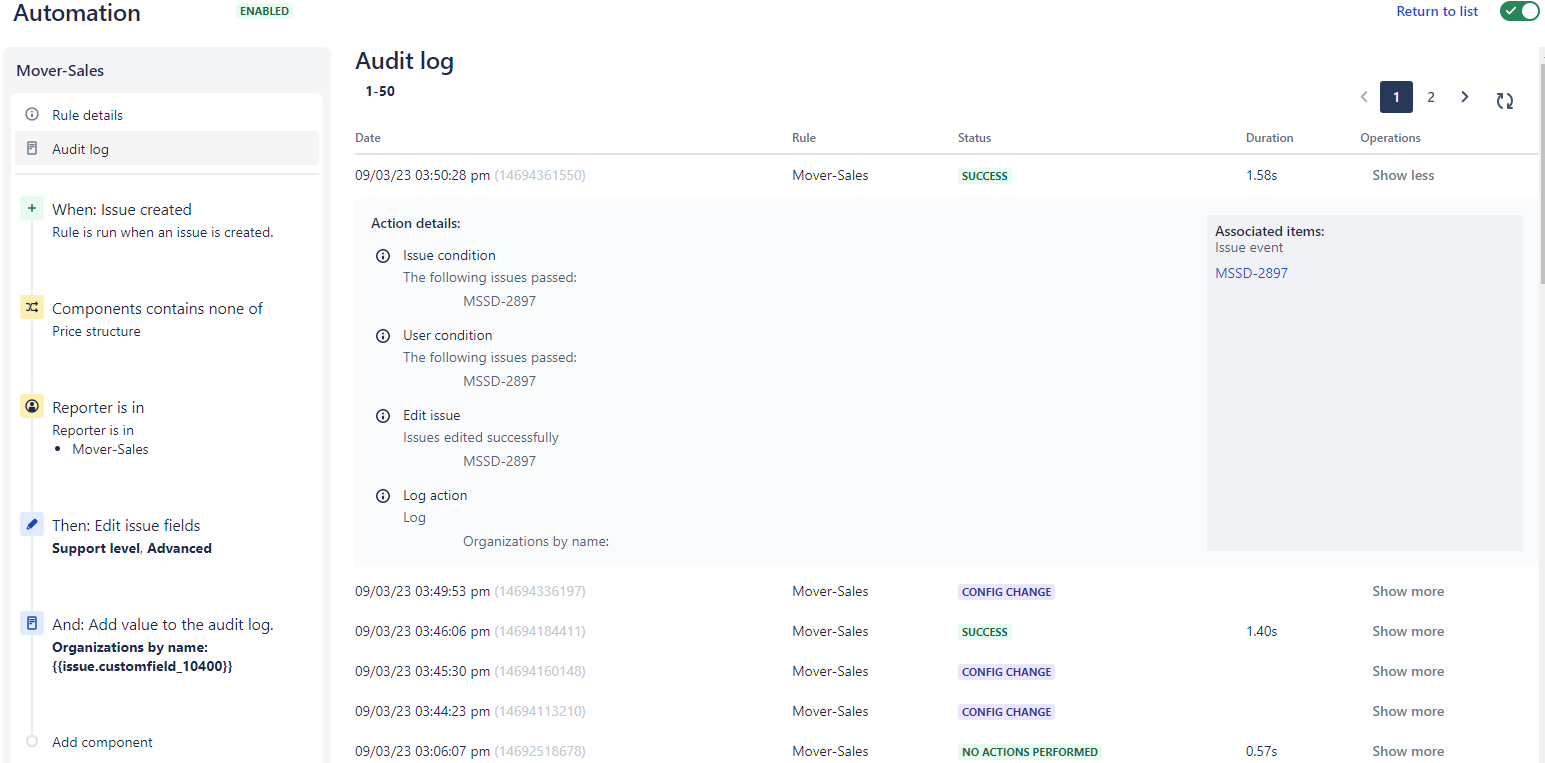
Task: Click Add component in the rule chain
Action: click(102, 742)
